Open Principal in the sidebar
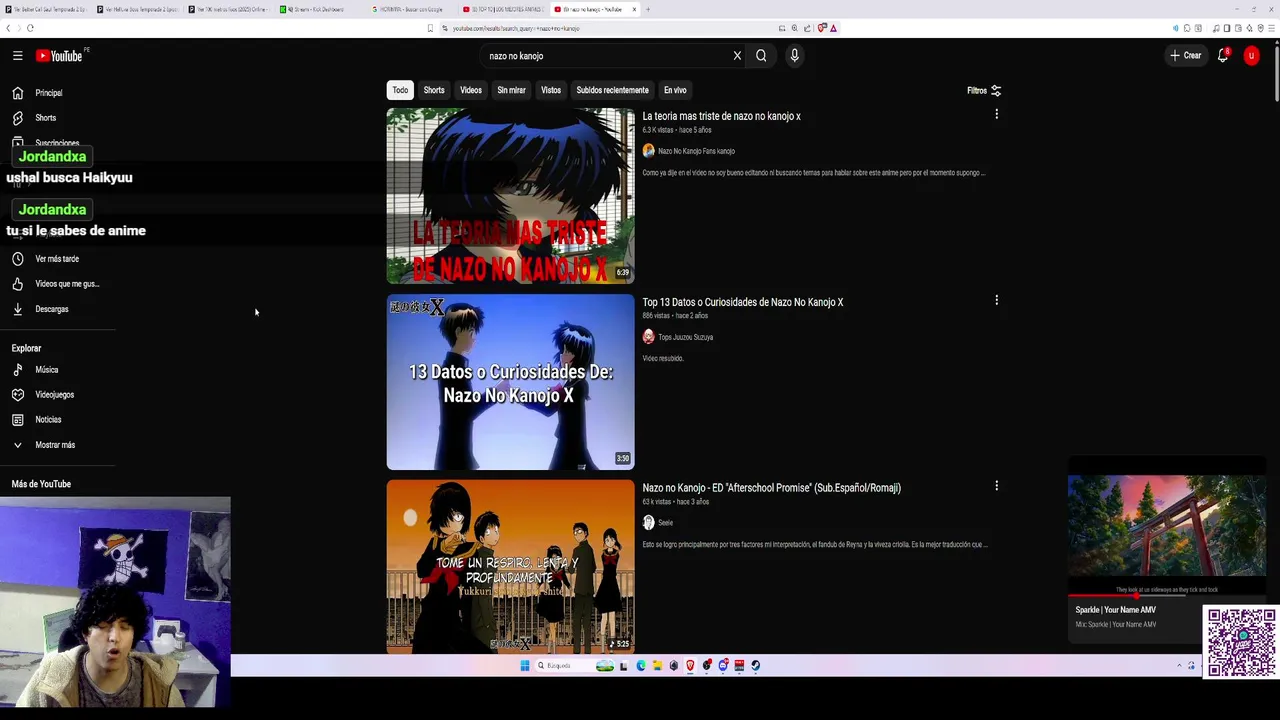1280x720 pixels. click(x=49, y=93)
